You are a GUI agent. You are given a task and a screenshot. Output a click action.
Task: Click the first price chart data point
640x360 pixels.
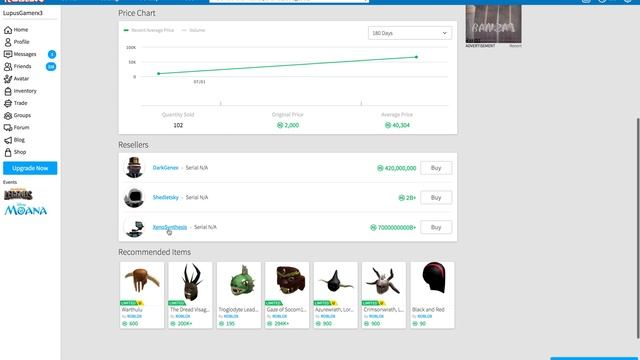point(159,73)
